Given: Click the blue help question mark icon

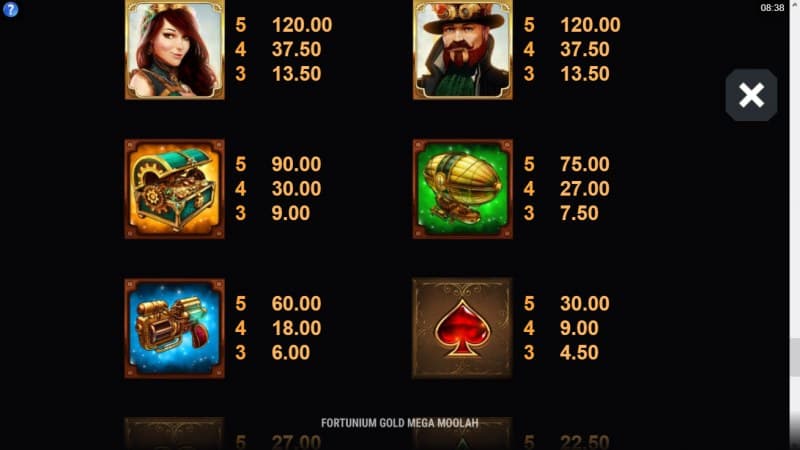Looking at the screenshot, I should click(10, 9).
